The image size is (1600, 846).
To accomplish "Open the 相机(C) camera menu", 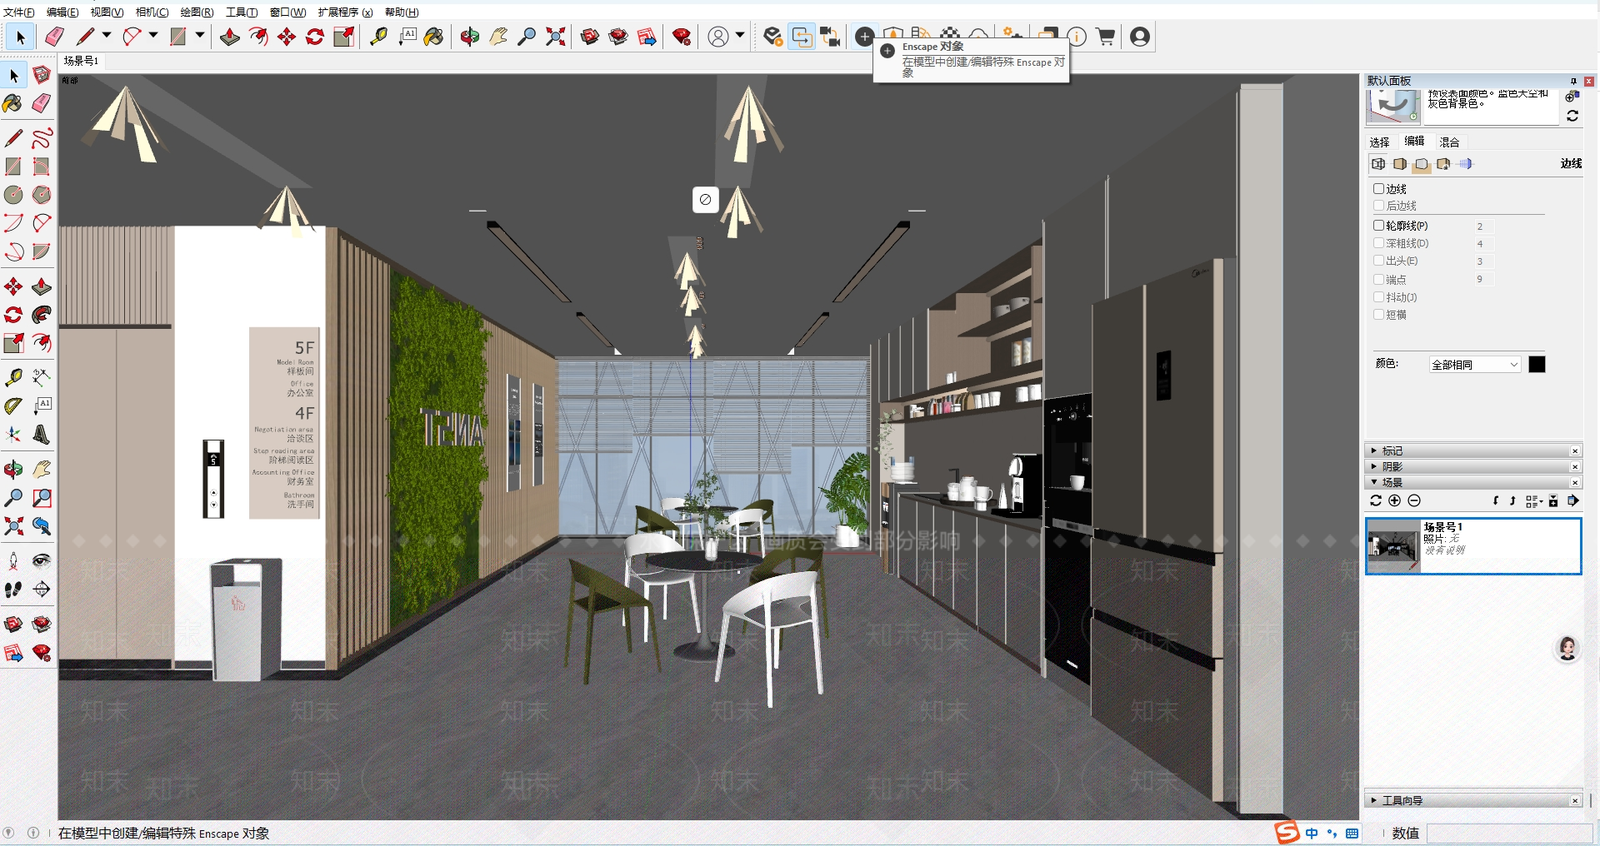I will click(x=152, y=12).
